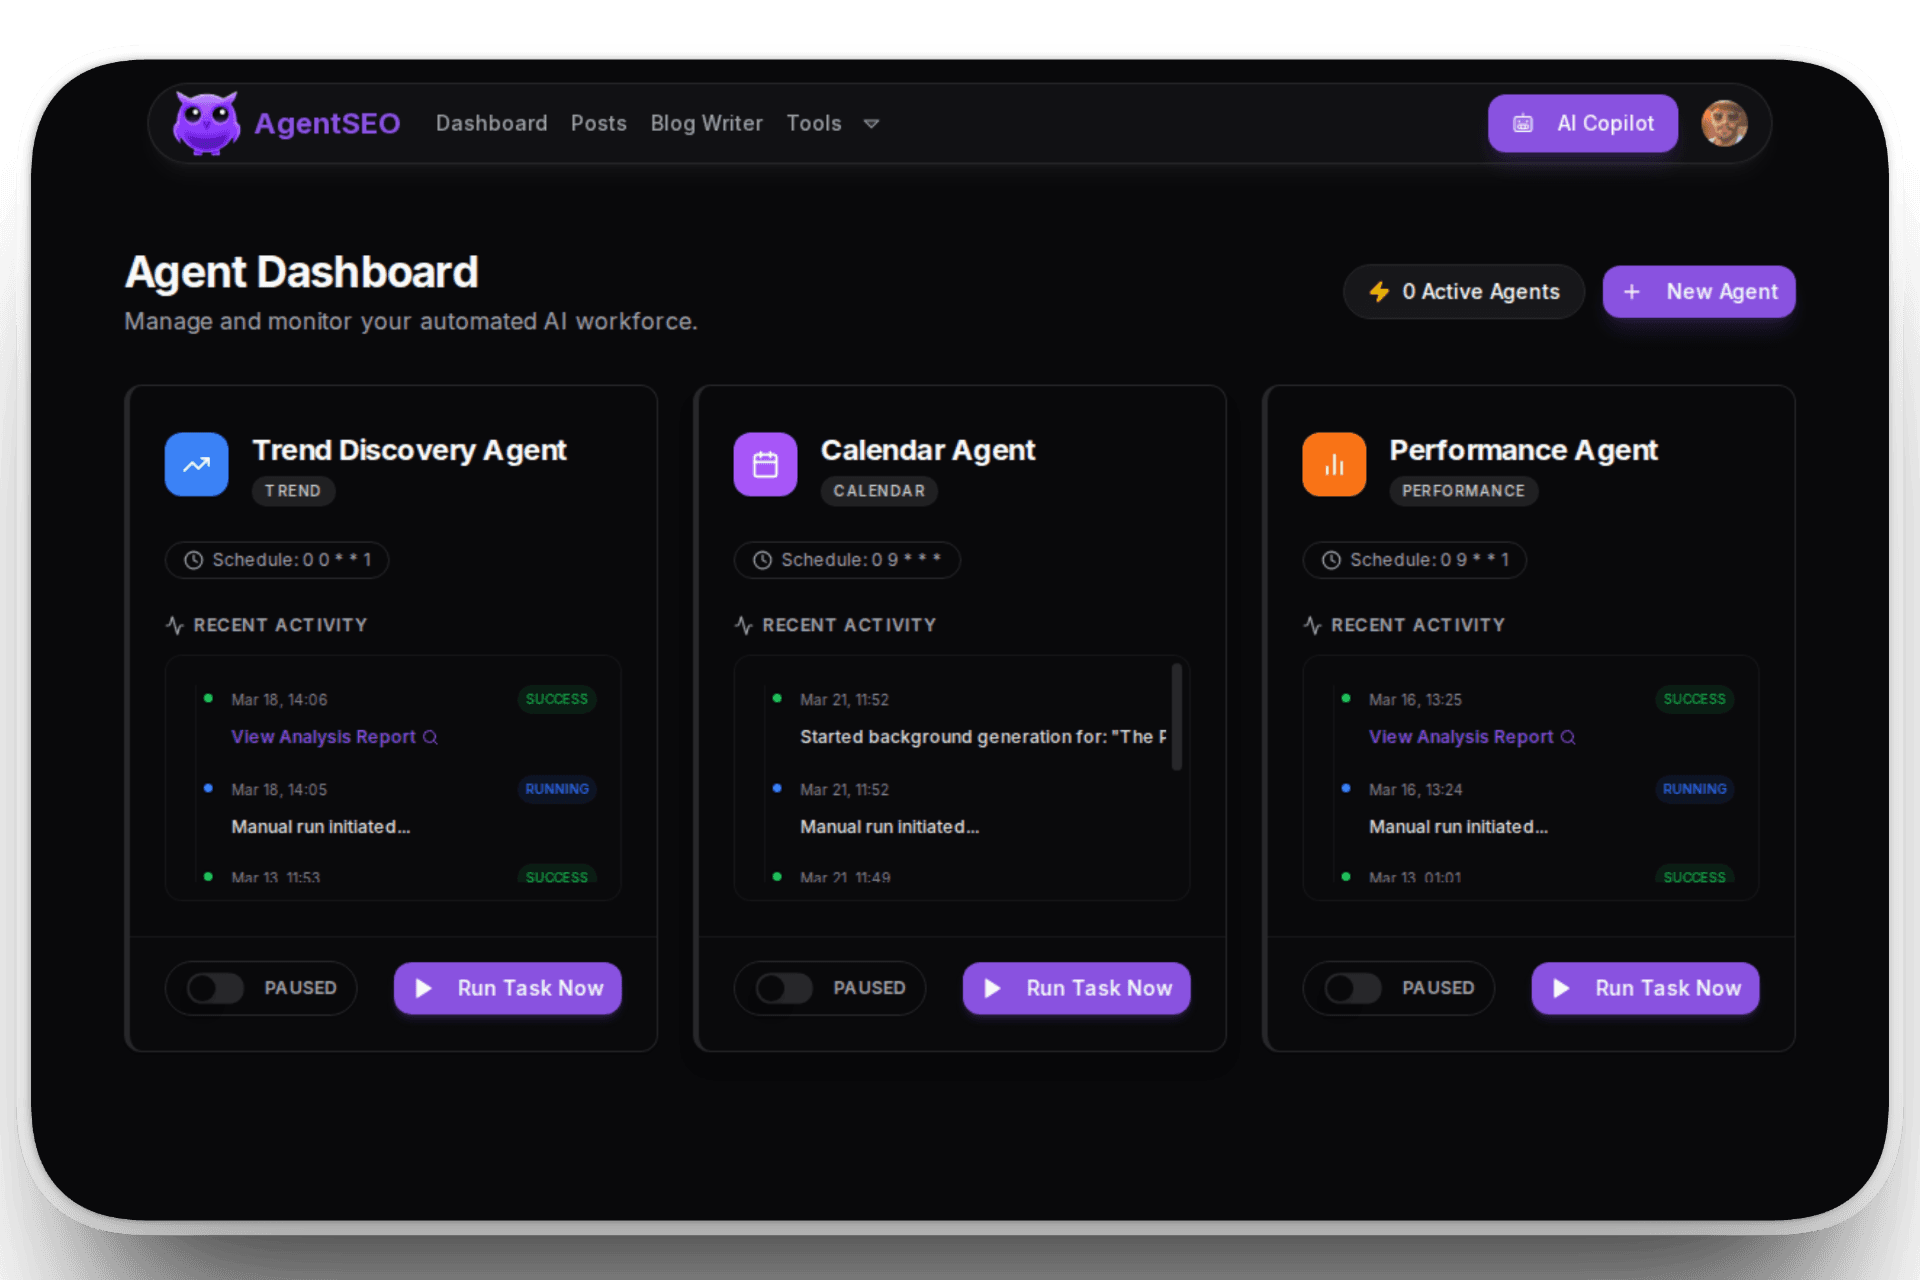Click the user profile avatar
1920x1280 pixels.
point(1724,123)
